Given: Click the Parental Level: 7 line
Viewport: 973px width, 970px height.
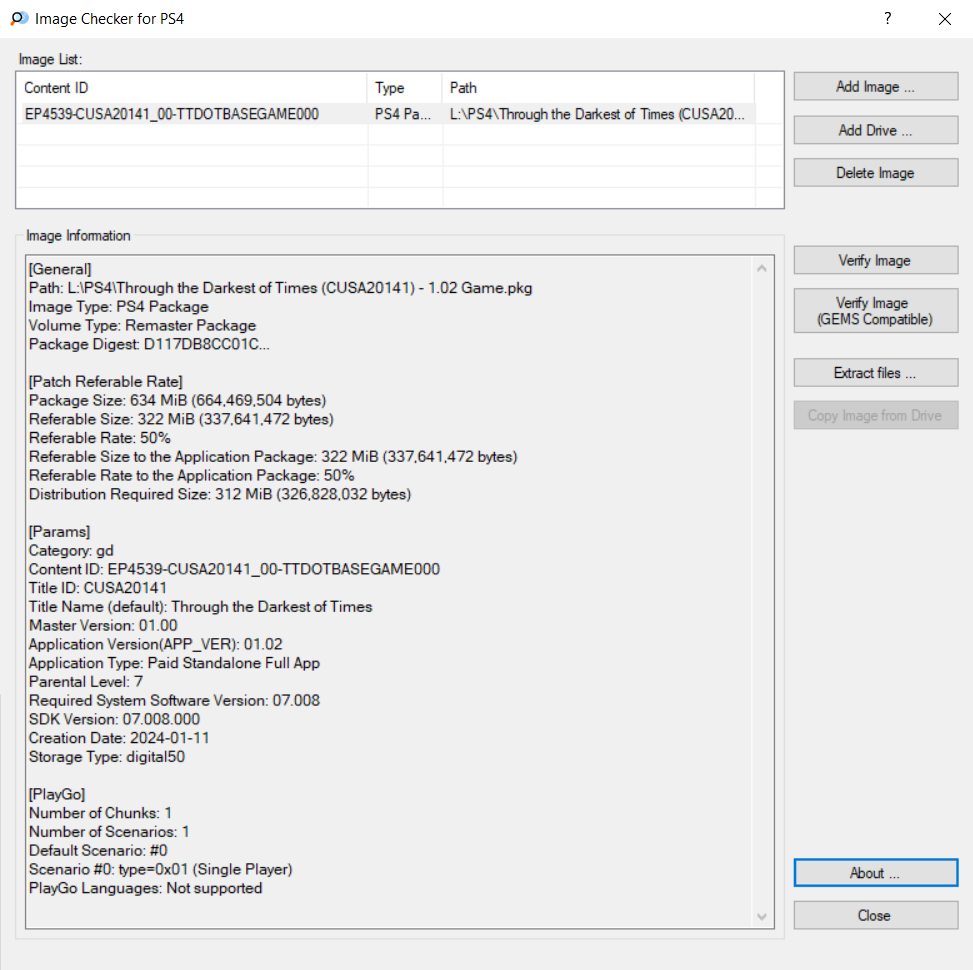Looking at the screenshot, I should [x=86, y=681].
